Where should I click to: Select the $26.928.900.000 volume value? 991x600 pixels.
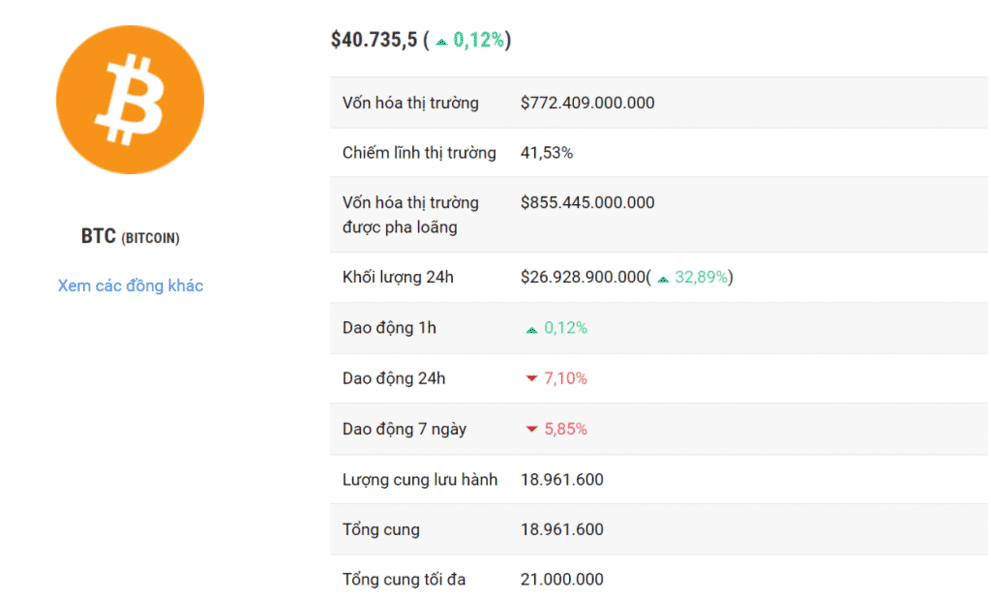(582, 277)
